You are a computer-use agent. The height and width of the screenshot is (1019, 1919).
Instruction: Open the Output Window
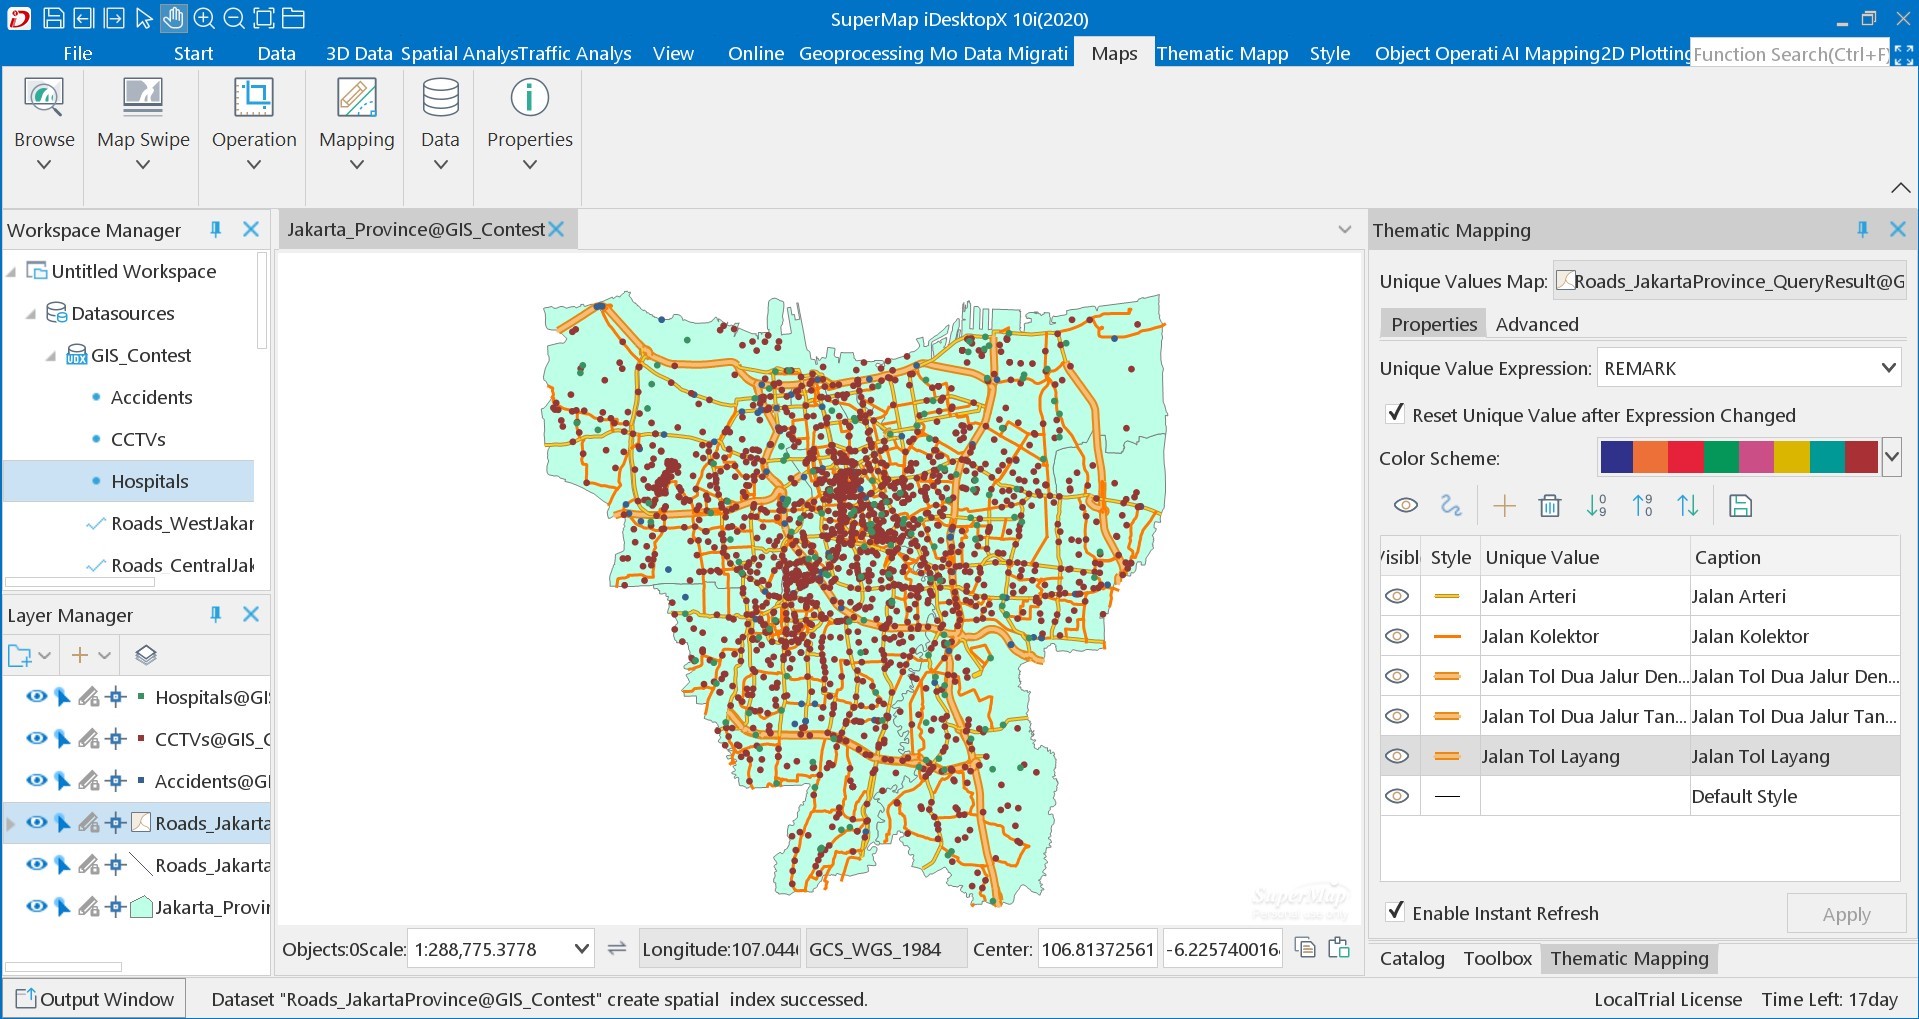[x=95, y=998]
